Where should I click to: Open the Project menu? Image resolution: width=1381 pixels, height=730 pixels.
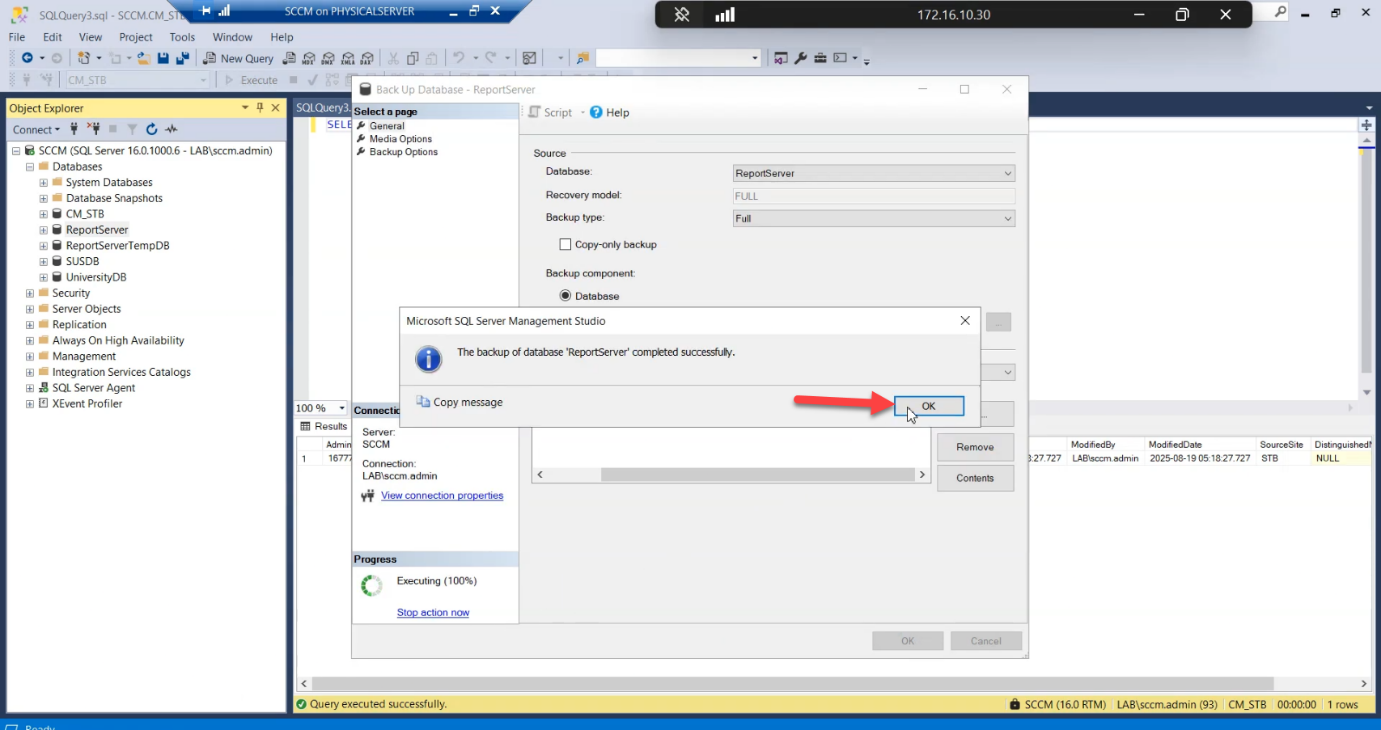point(136,37)
